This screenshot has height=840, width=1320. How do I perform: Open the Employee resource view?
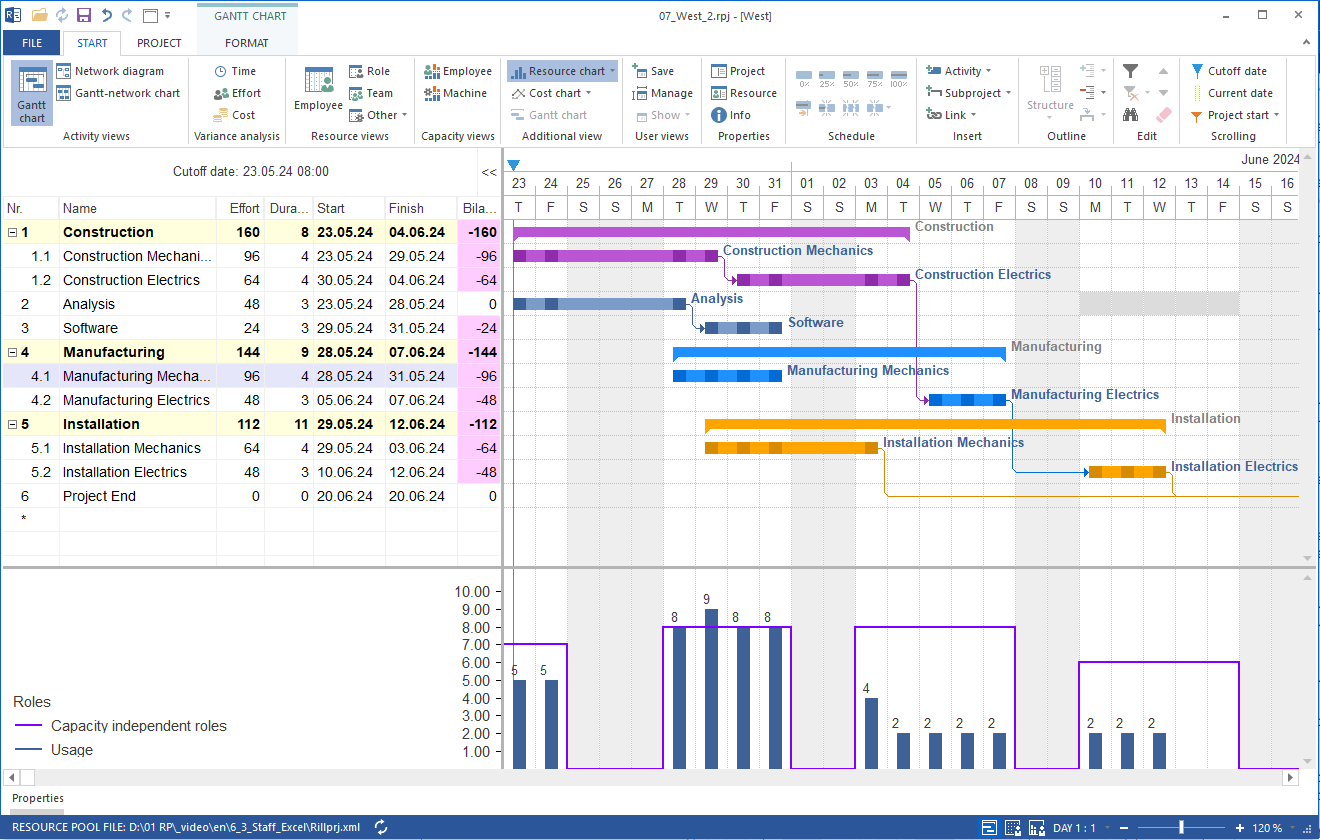pos(317,93)
